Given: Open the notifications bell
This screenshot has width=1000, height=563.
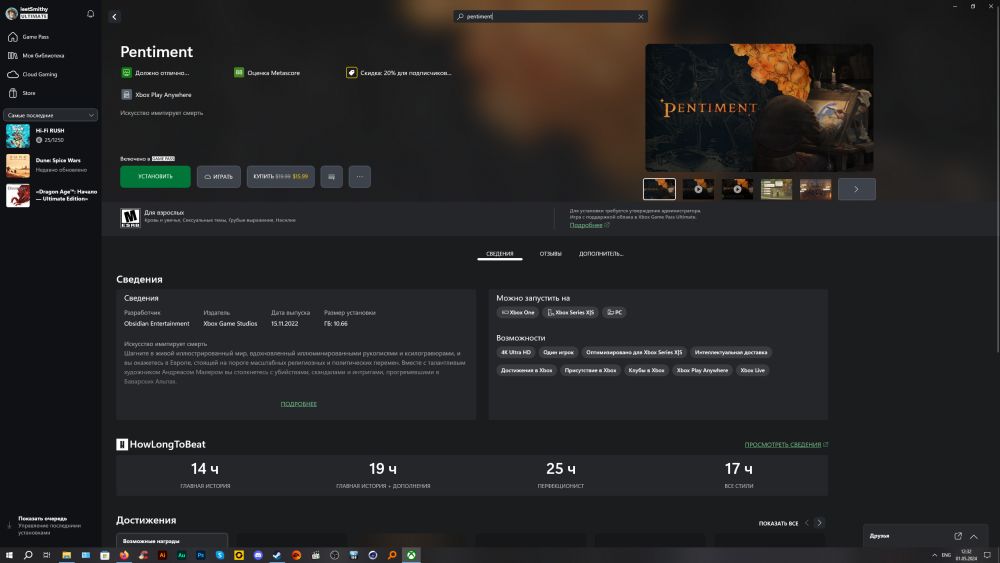Looking at the screenshot, I should [91, 14].
